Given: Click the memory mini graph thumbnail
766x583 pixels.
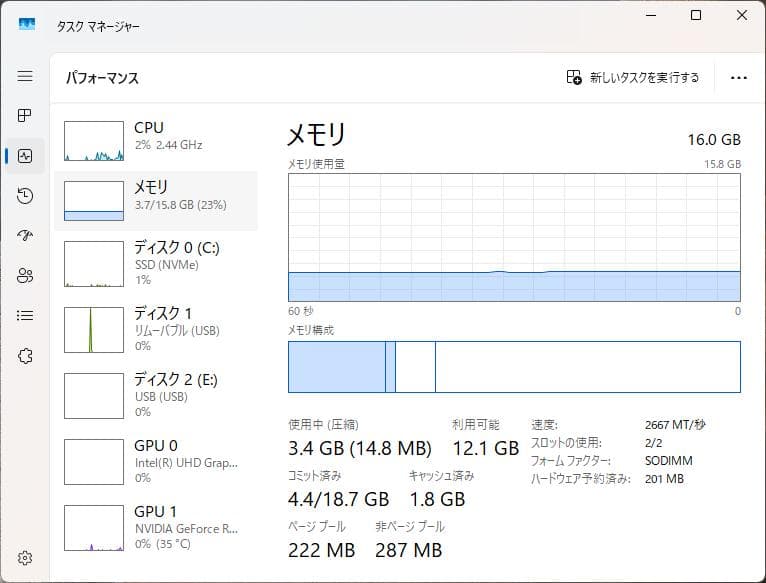Looking at the screenshot, I should [94, 201].
